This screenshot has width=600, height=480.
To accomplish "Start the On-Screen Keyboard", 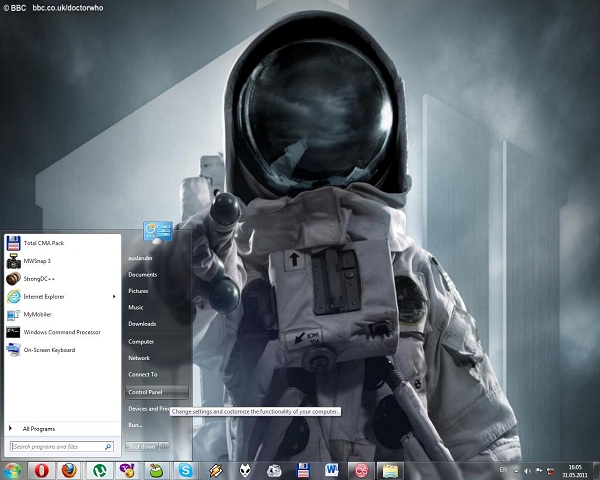I will [48, 350].
